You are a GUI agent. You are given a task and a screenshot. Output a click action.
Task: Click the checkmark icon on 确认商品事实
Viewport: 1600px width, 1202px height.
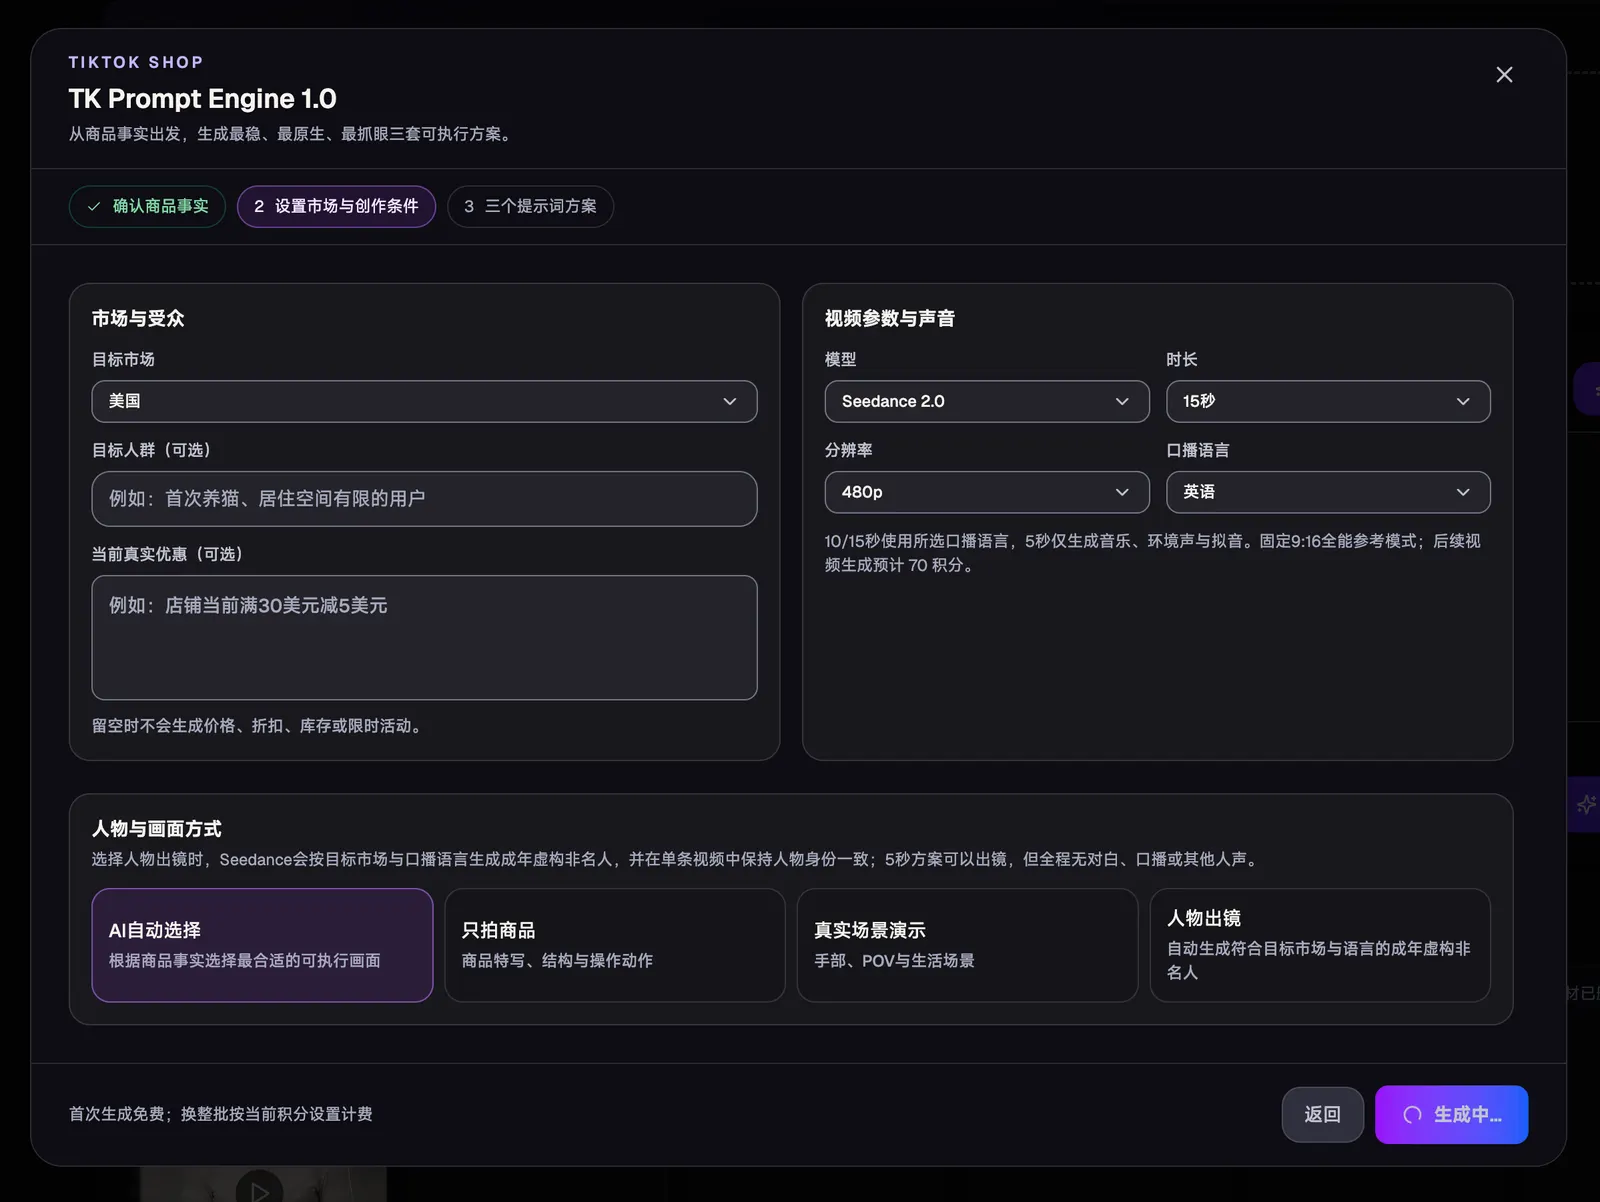[x=94, y=206]
